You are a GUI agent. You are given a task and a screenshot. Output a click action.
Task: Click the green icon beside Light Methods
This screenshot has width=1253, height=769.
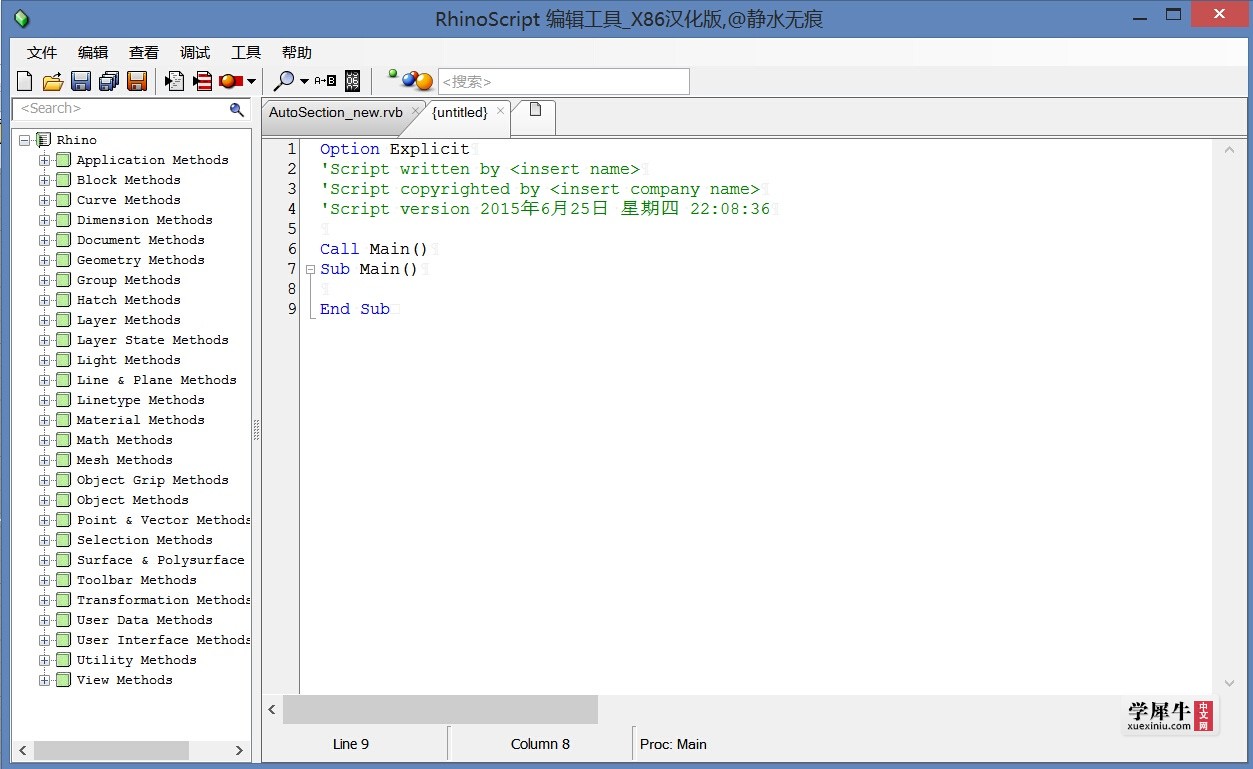63,360
